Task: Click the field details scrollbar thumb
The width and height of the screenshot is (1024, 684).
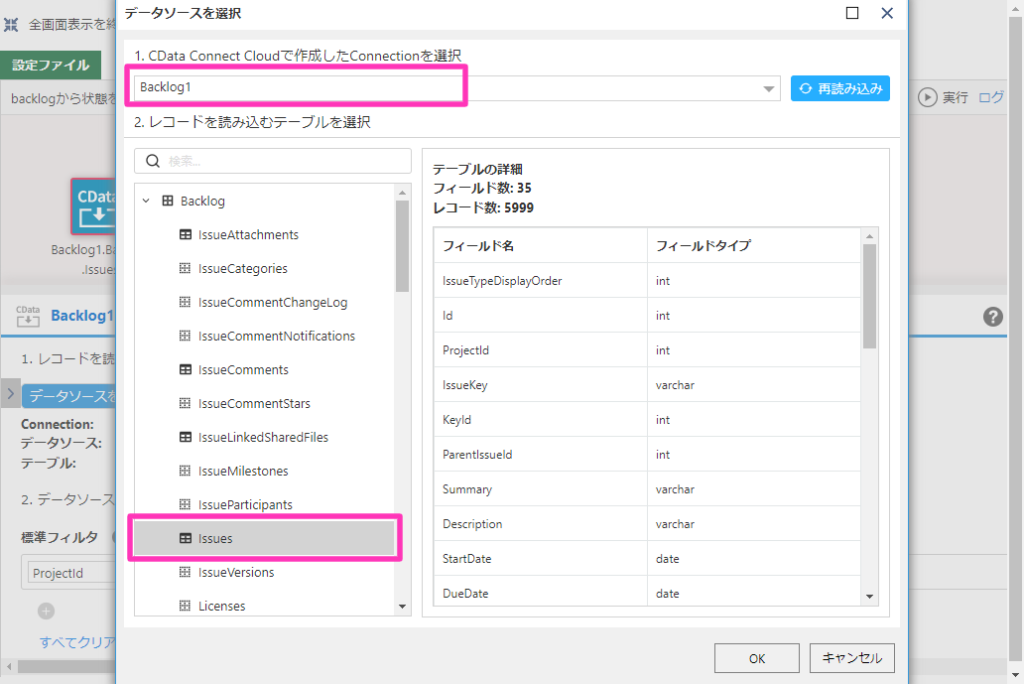Action: [x=869, y=296]
